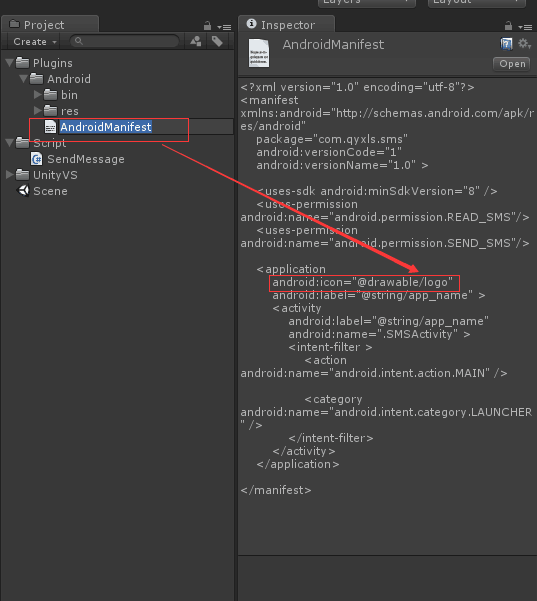This screenshot has height=601, width=537.
Task: Click the SendMessage C# script icon
Action: tap(36, 159)
